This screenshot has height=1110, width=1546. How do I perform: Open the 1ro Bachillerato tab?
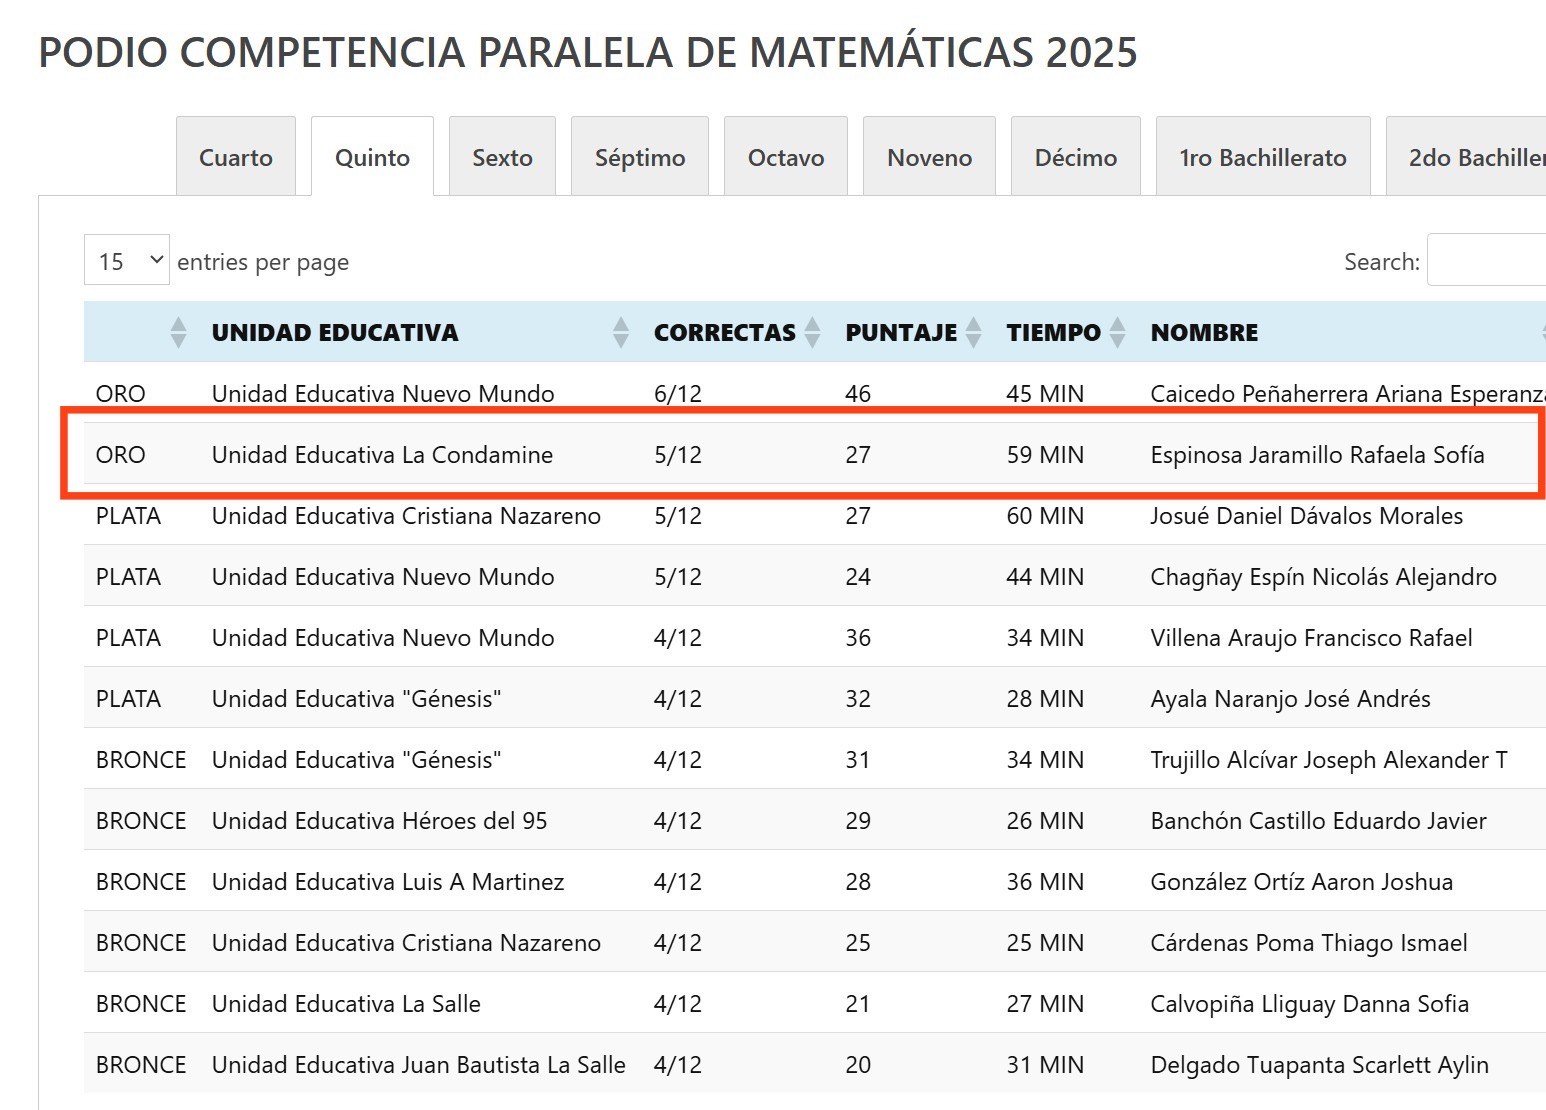(x=1263, y=157)
